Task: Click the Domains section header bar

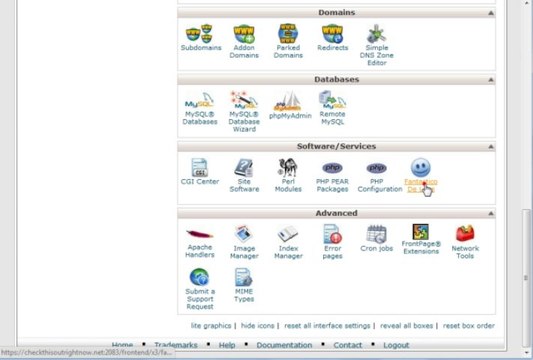Action: coord(336,13)
